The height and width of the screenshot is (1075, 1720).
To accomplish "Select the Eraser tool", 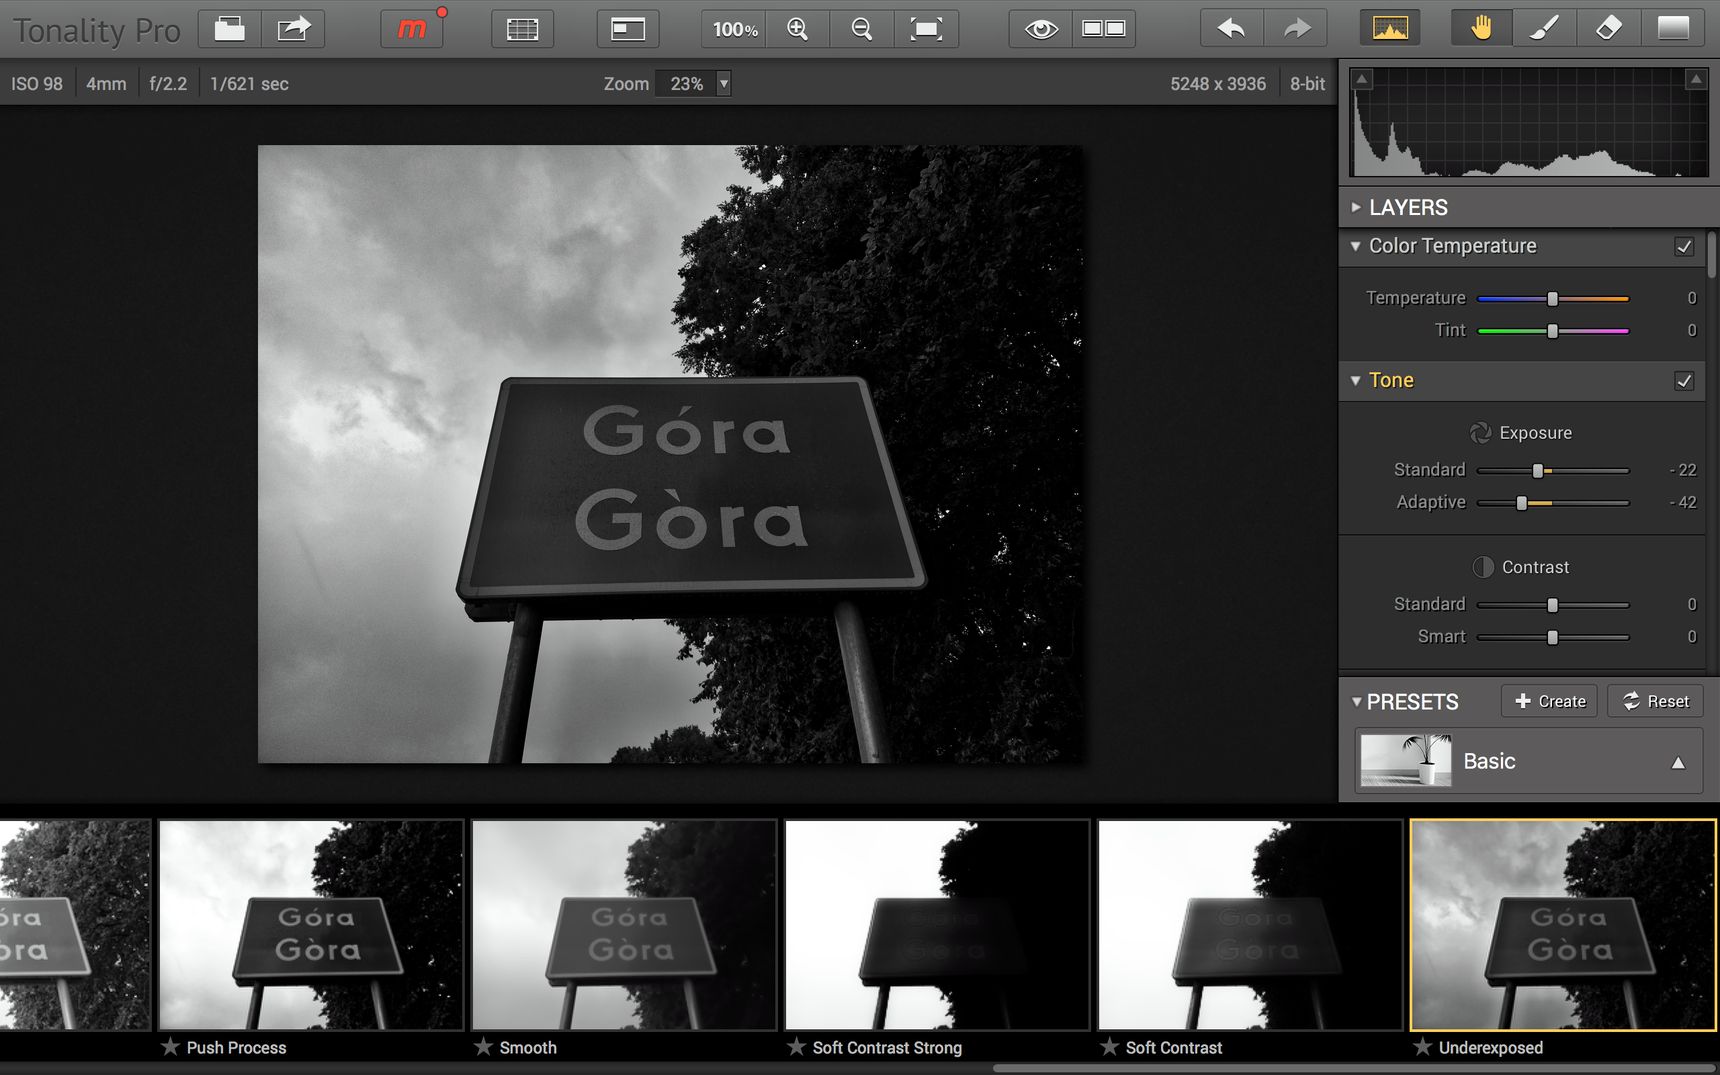I will tap(1608, 29).
